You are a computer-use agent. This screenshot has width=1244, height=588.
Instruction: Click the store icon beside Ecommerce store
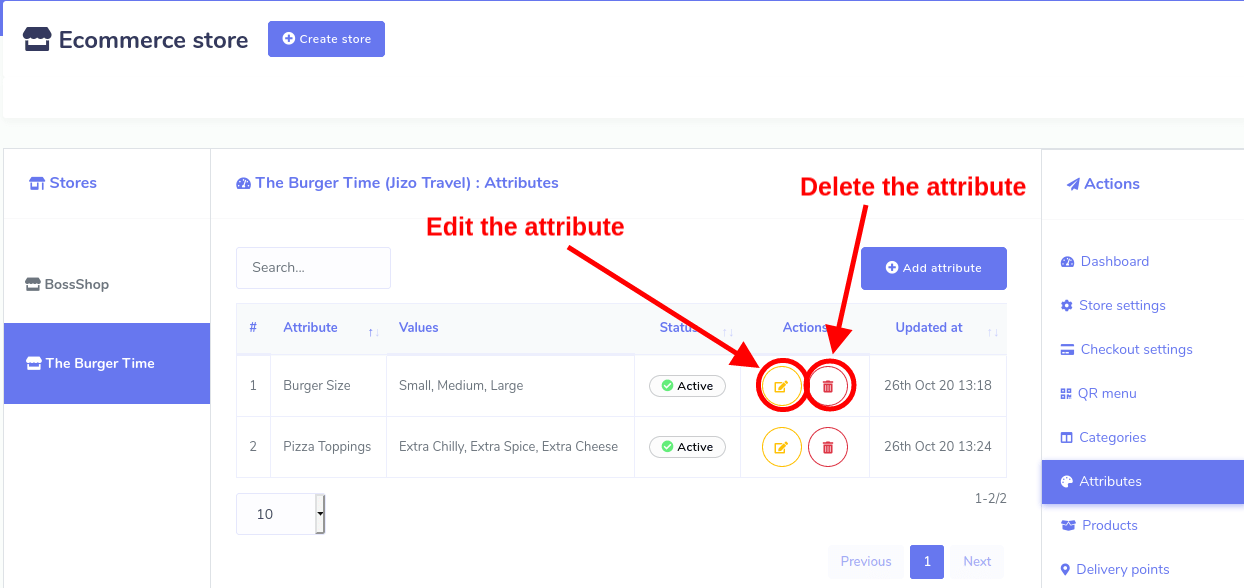(x=37, y=40)
